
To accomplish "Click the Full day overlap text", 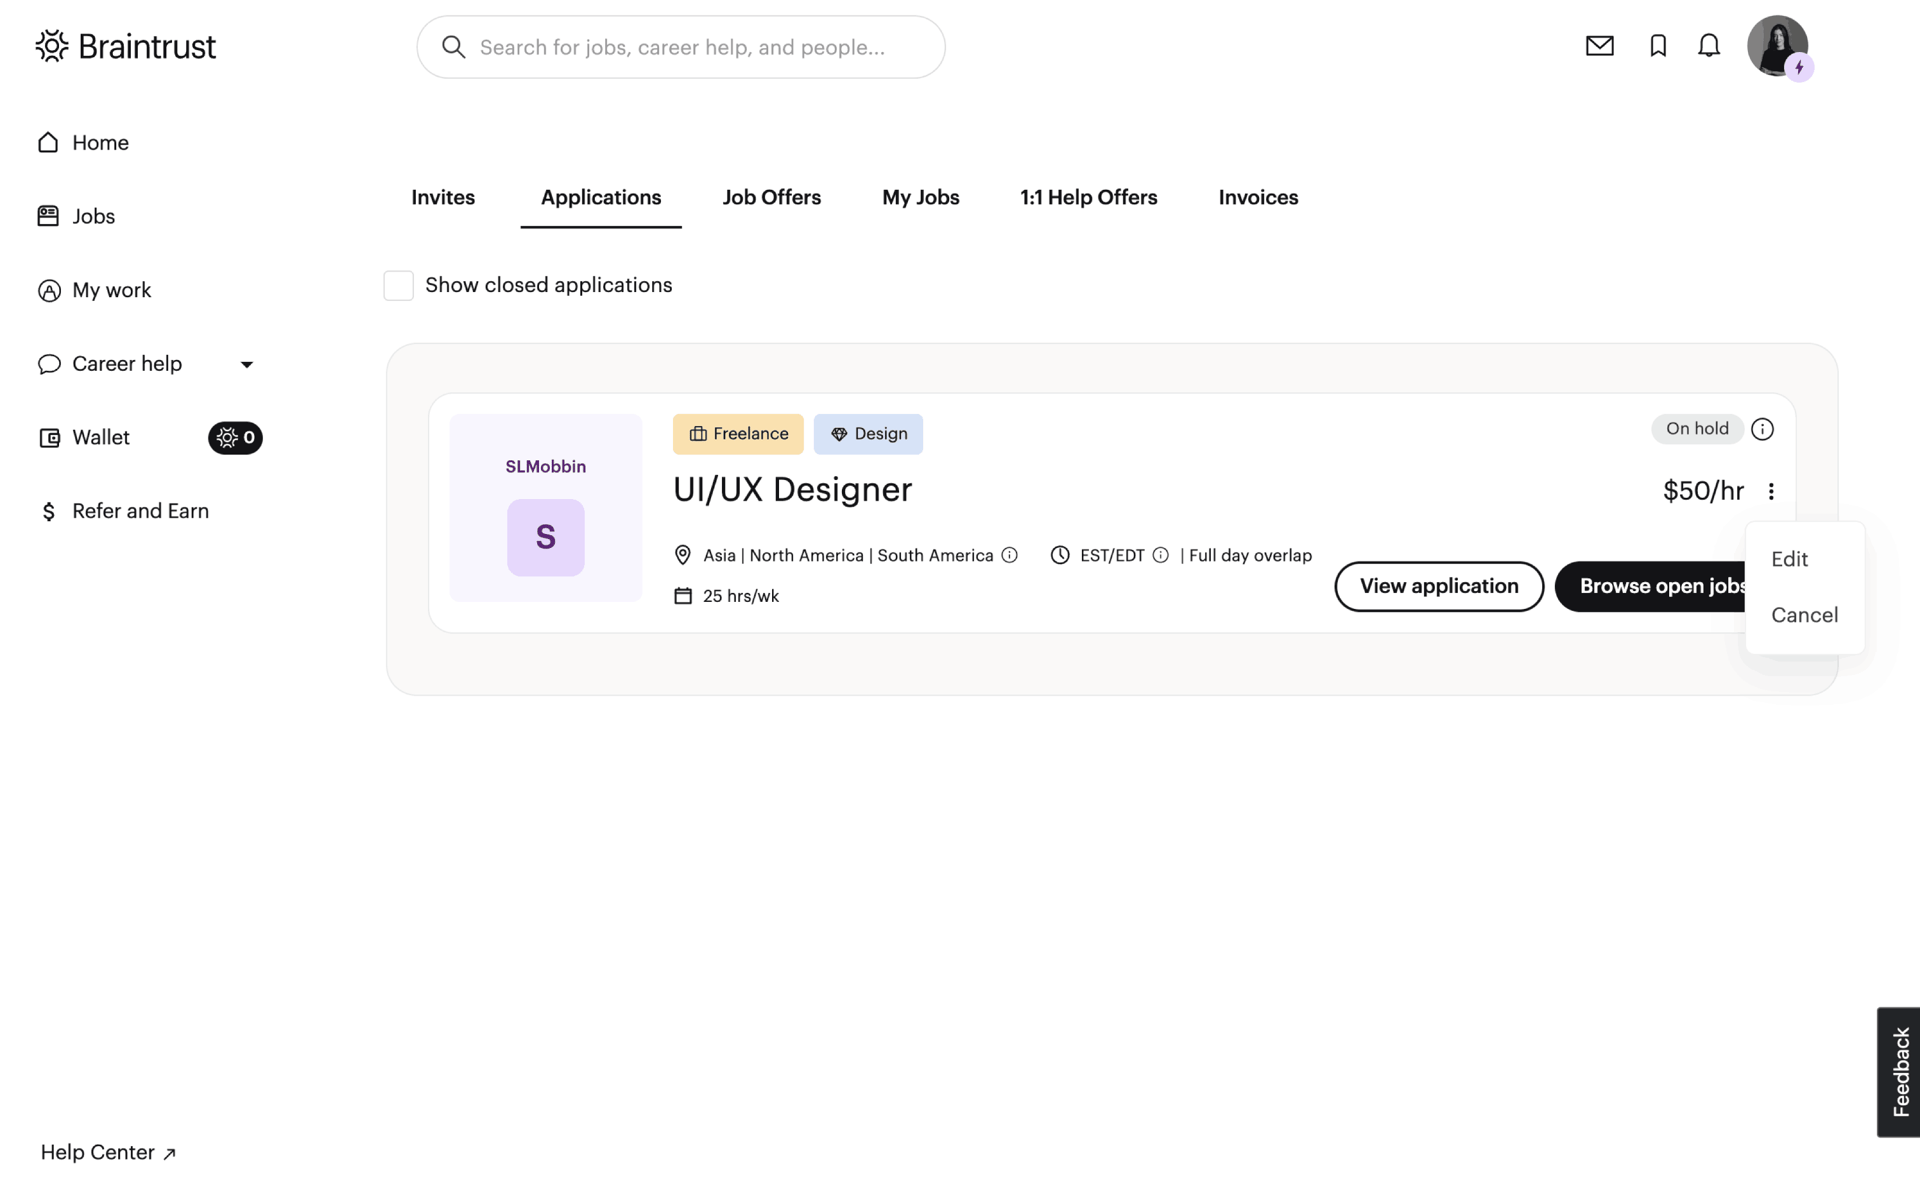I will [1250, 555].
